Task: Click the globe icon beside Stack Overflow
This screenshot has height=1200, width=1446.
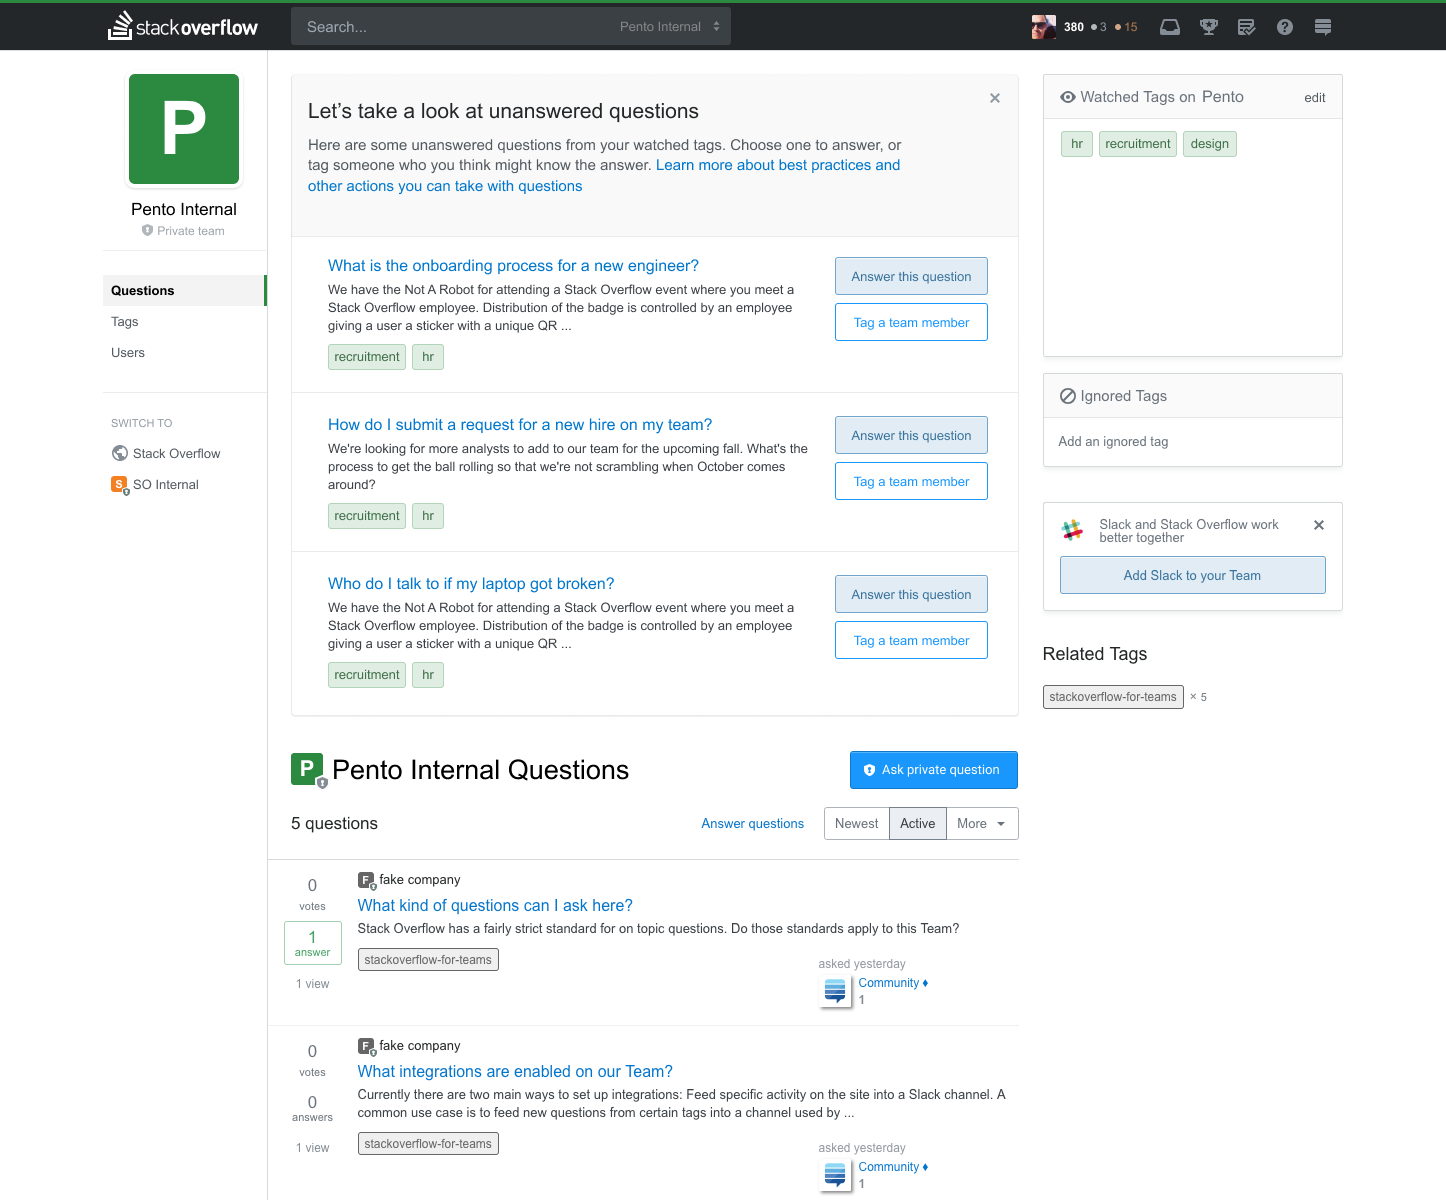Action: [120, 453]
